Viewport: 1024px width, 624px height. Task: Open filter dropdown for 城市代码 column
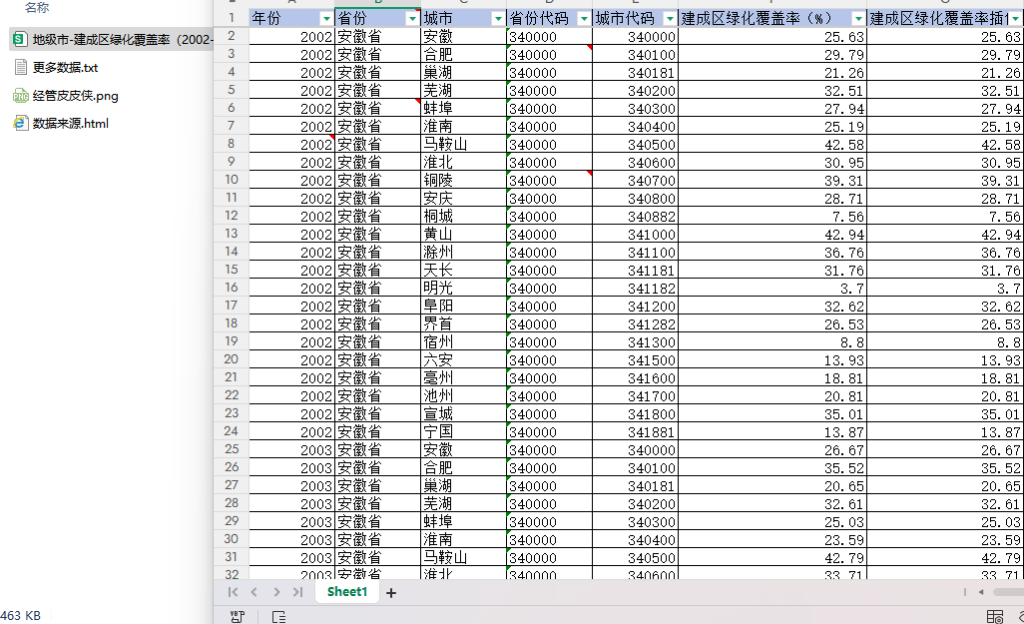[670, 19]
